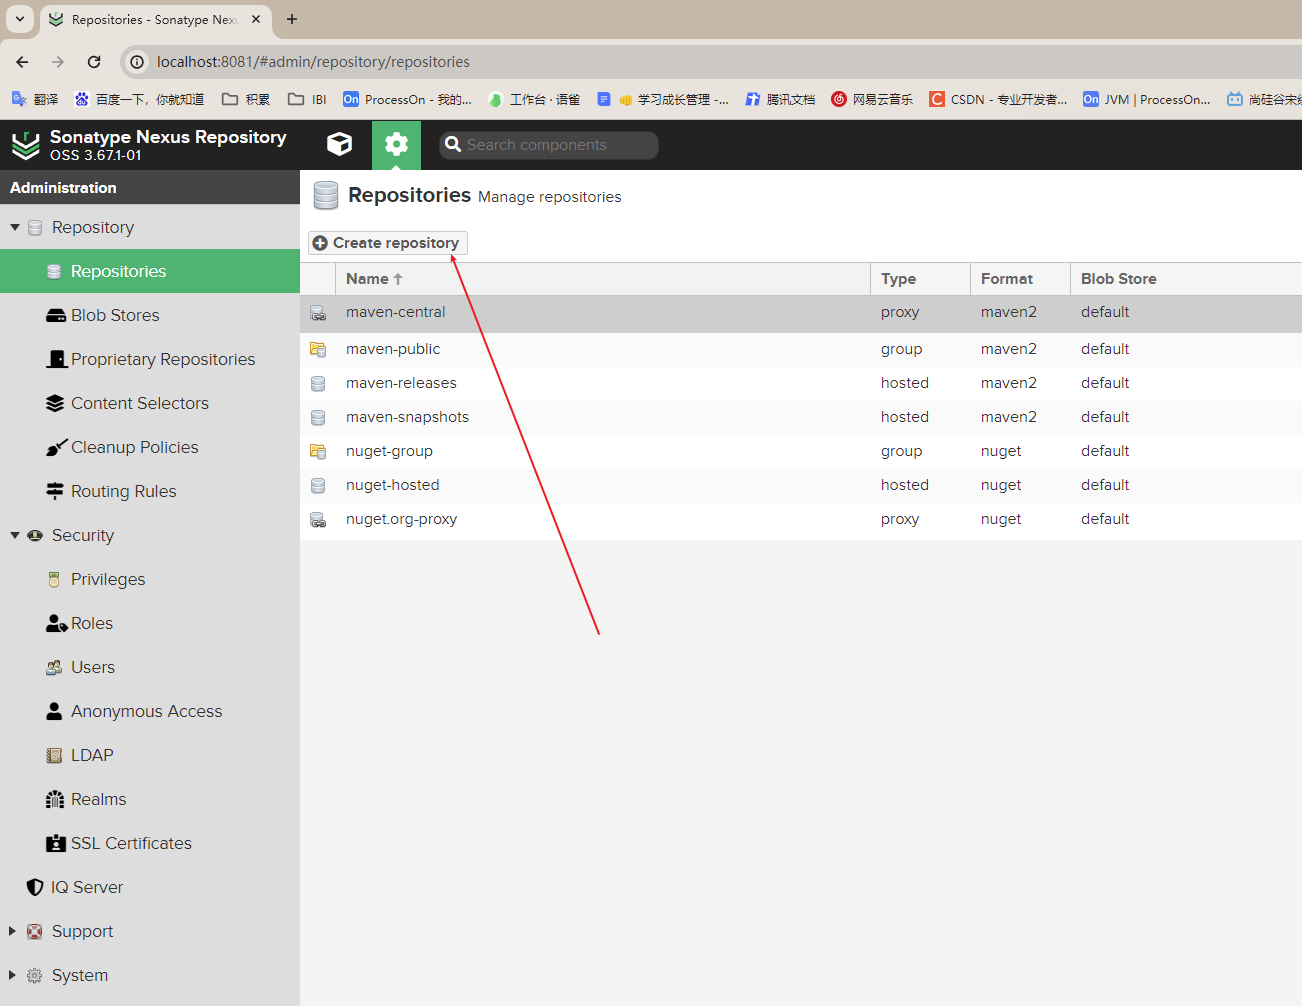Click the Routing Rules signpost icon
The width and height of the screenshot is (1302, 1006).
coord(55,491)
